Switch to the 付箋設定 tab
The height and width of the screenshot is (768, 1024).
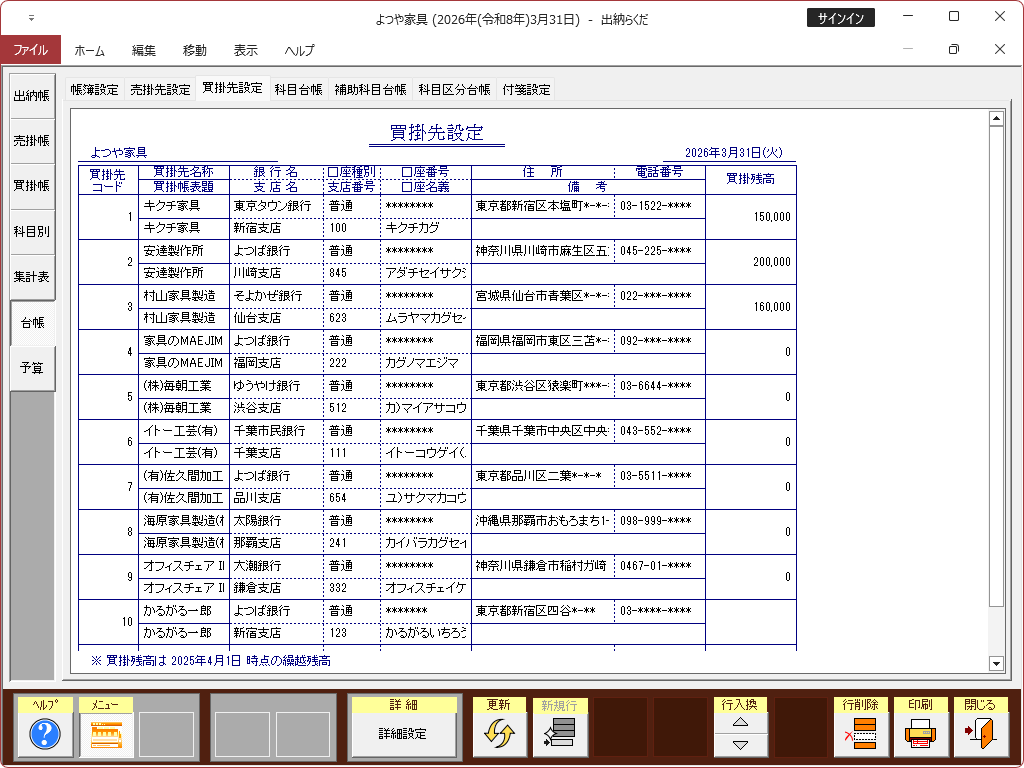[527, 89]
